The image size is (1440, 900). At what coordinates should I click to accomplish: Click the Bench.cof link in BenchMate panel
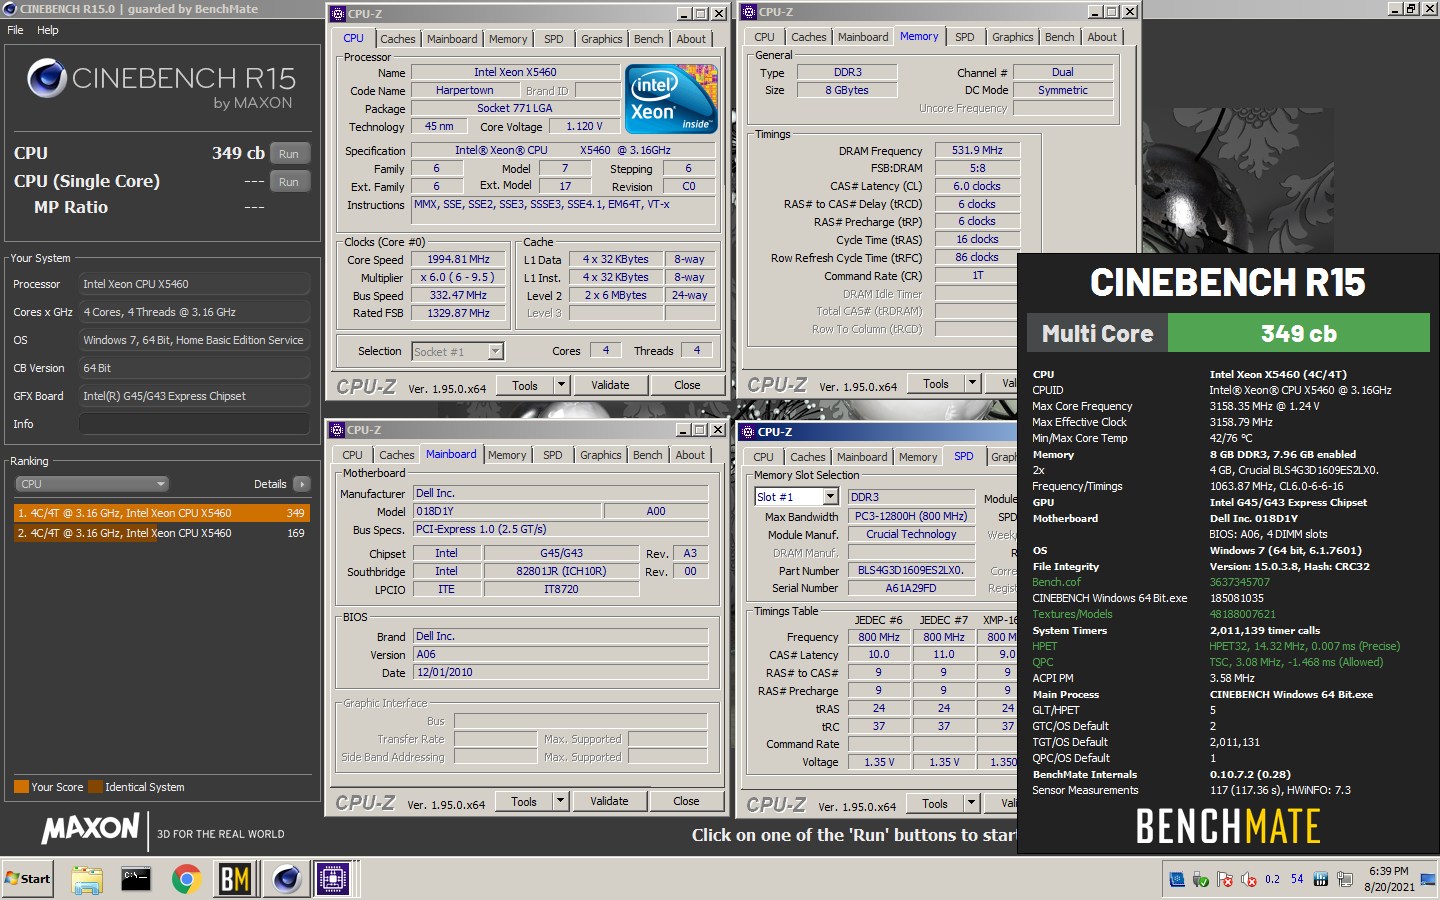pos(1056,582)
